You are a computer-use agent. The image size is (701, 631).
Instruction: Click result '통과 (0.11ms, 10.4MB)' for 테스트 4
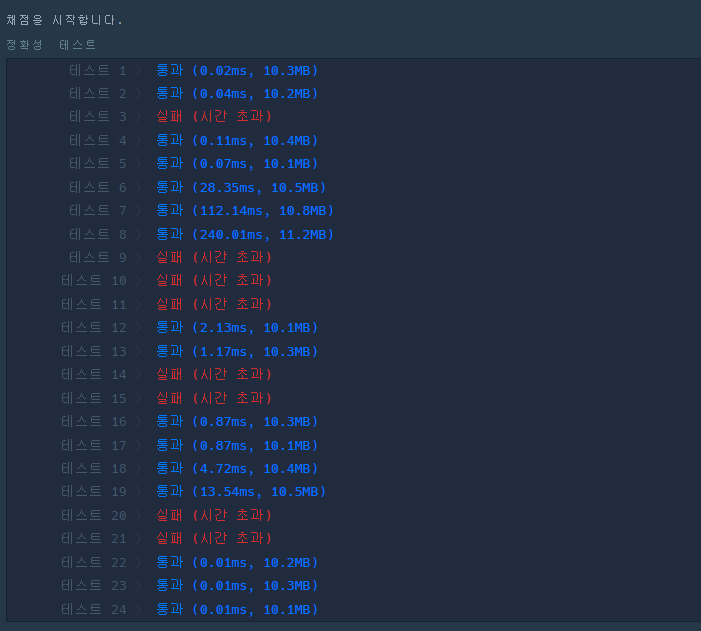coord(237,140)
